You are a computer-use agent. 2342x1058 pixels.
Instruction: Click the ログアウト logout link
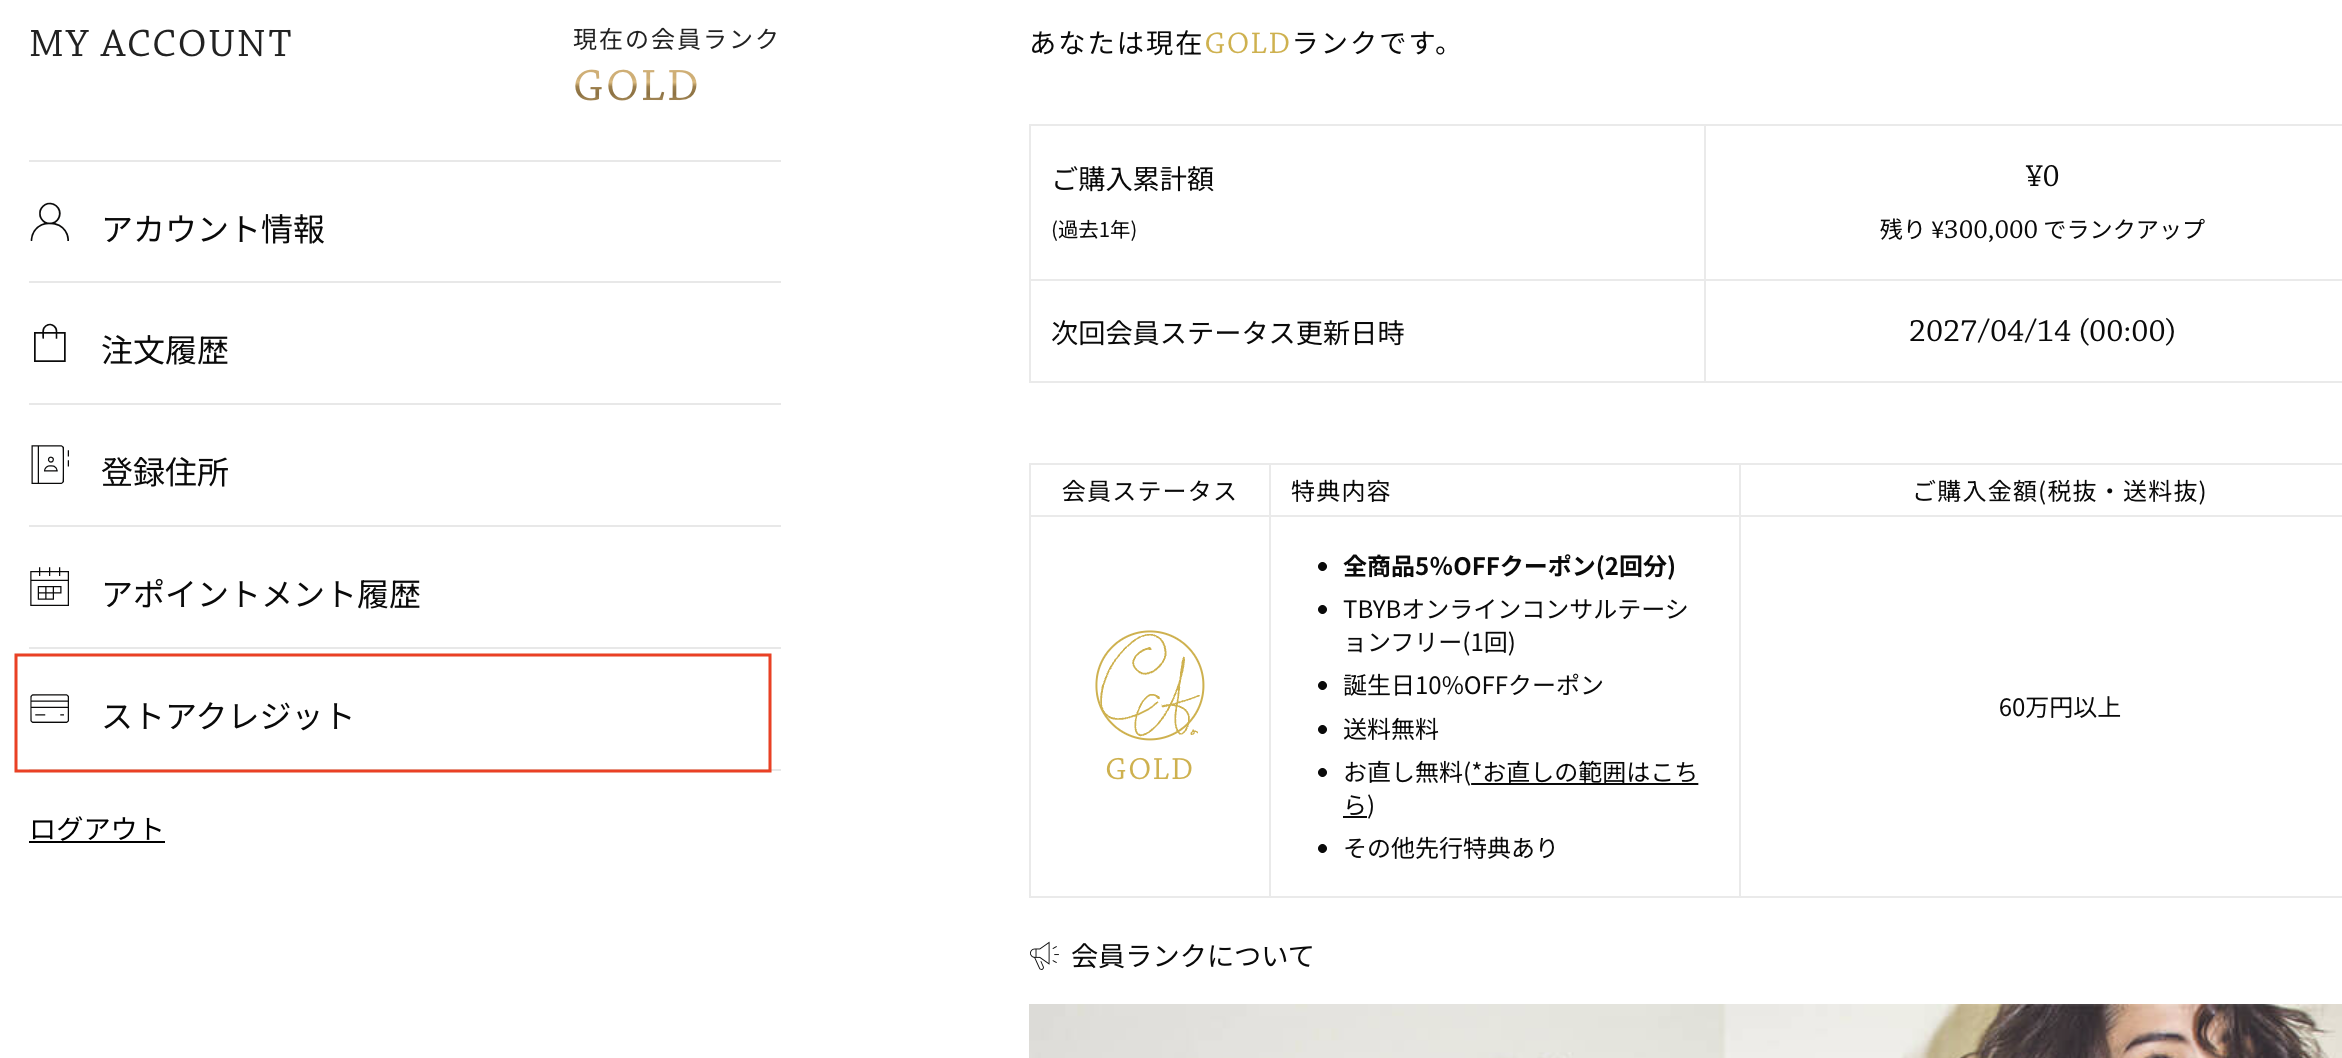tap(97, 829)
